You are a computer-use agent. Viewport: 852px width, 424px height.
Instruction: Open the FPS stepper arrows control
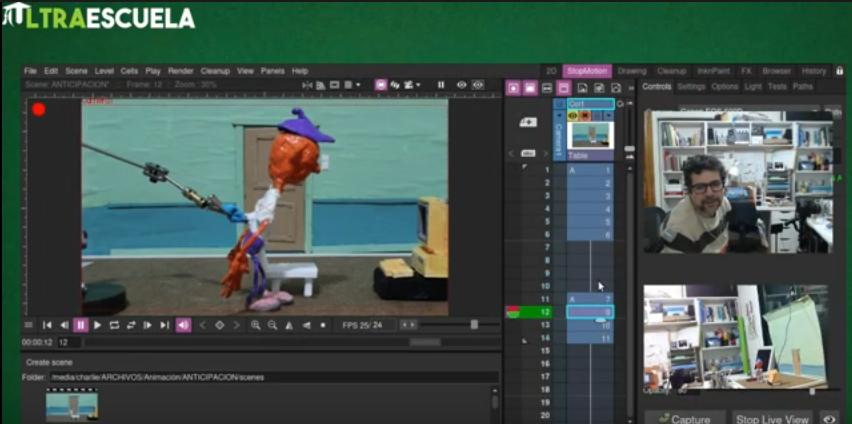tap(408, 325)
